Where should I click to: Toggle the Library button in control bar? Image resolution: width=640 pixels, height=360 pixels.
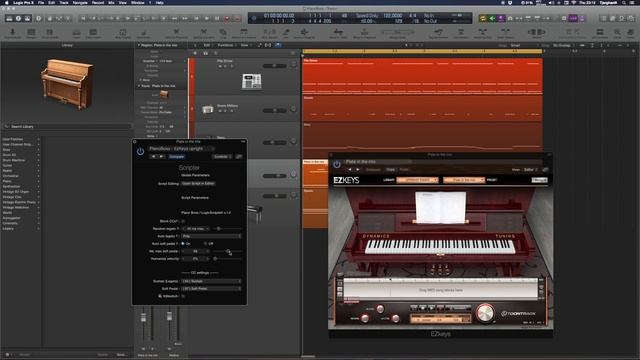tap(9, 18)
